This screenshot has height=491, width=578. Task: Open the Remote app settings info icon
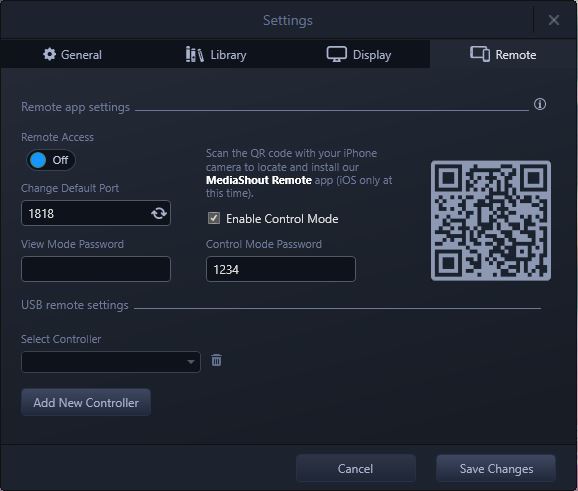540,104
